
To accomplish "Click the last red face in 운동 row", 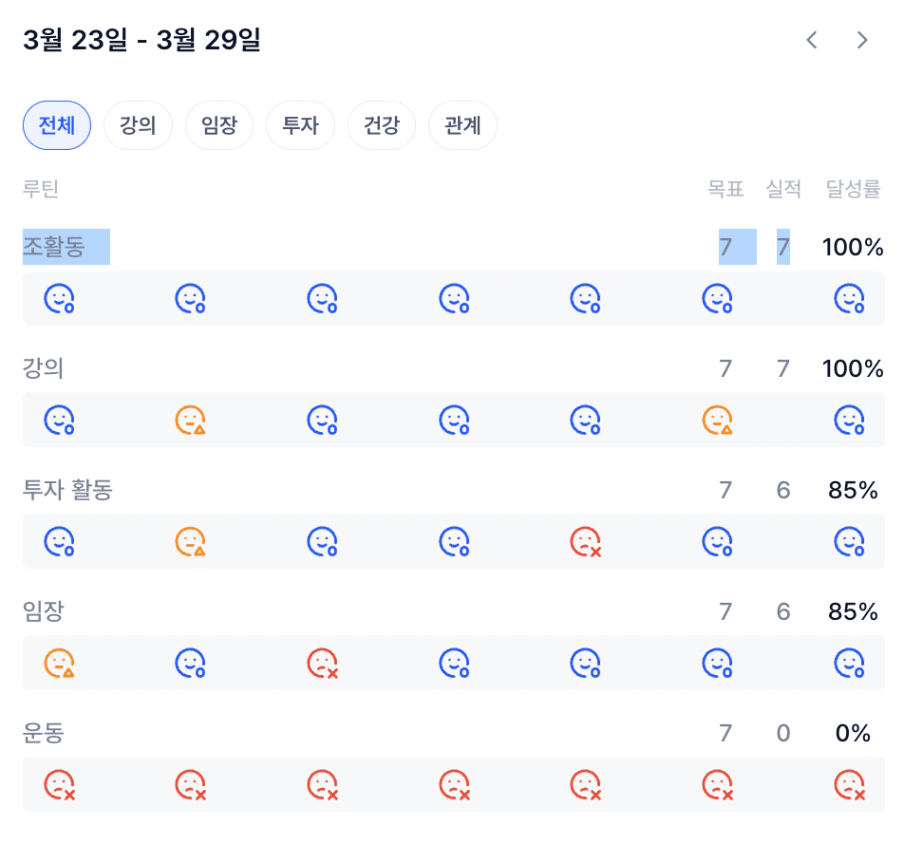I will 849,785.
